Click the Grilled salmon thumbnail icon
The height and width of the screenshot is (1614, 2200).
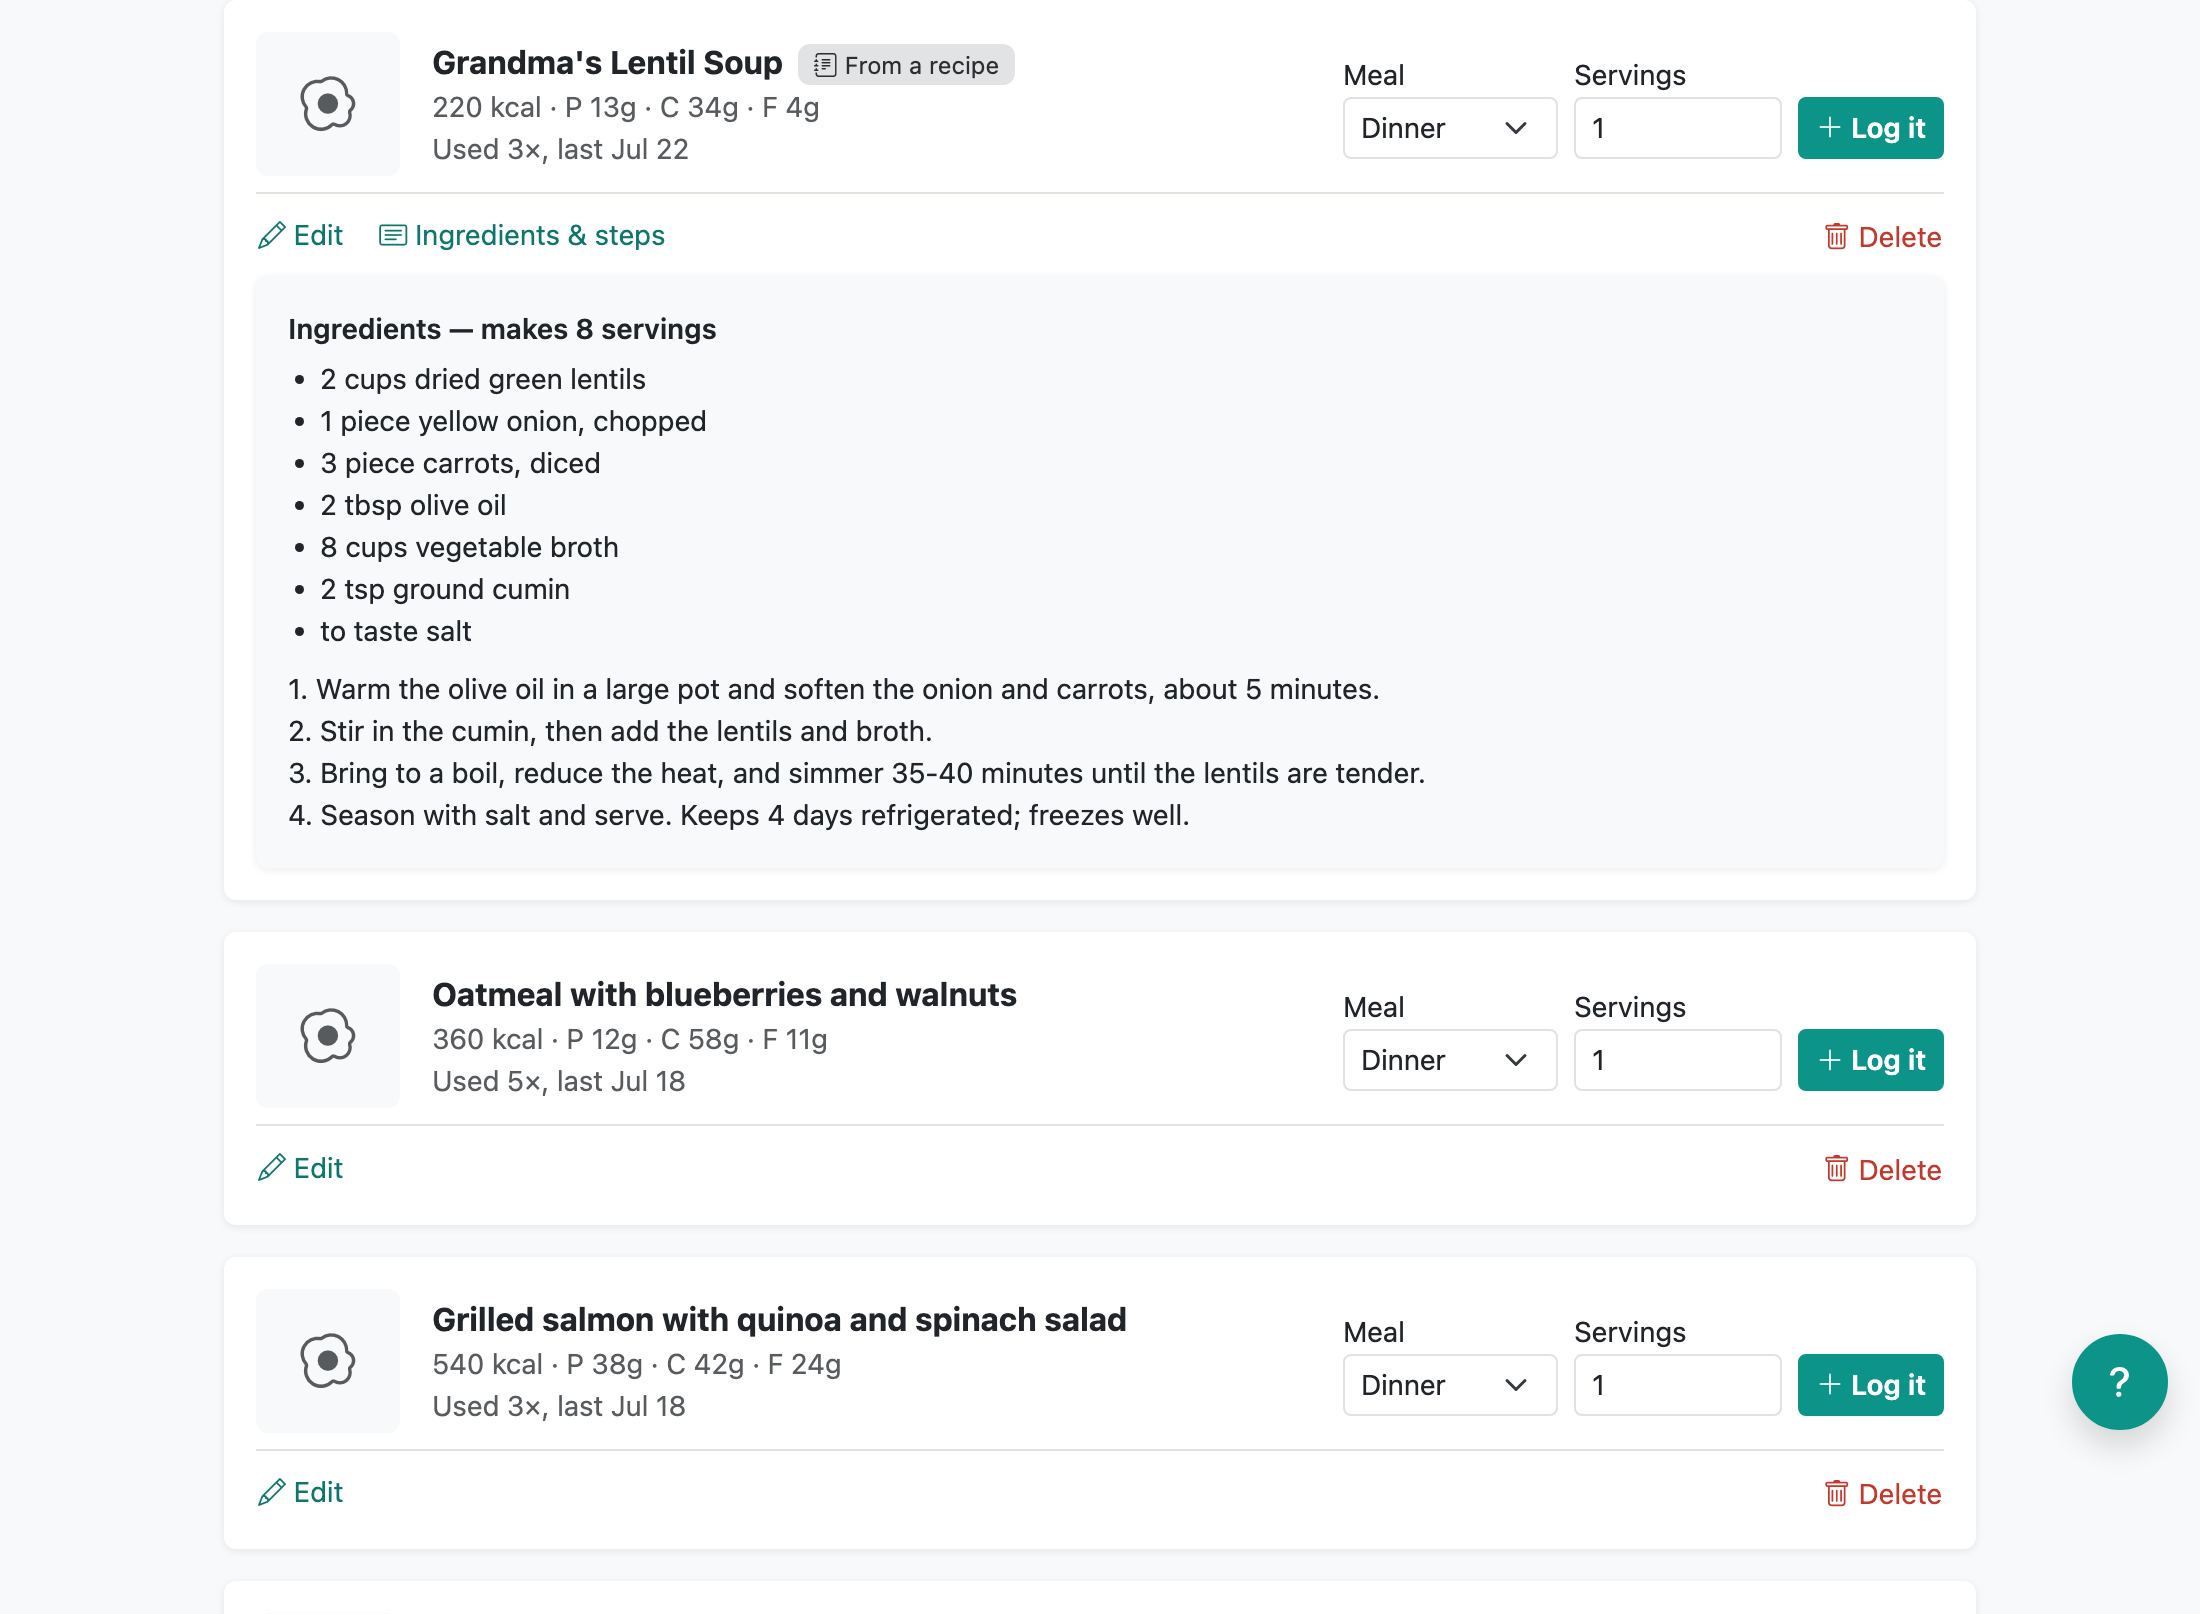(328, 1361)
